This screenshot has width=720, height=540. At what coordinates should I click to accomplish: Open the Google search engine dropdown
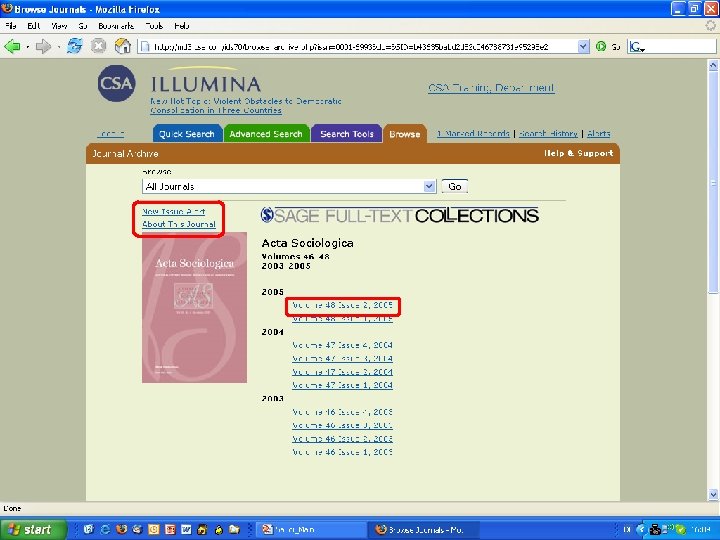tap(637, 46)
